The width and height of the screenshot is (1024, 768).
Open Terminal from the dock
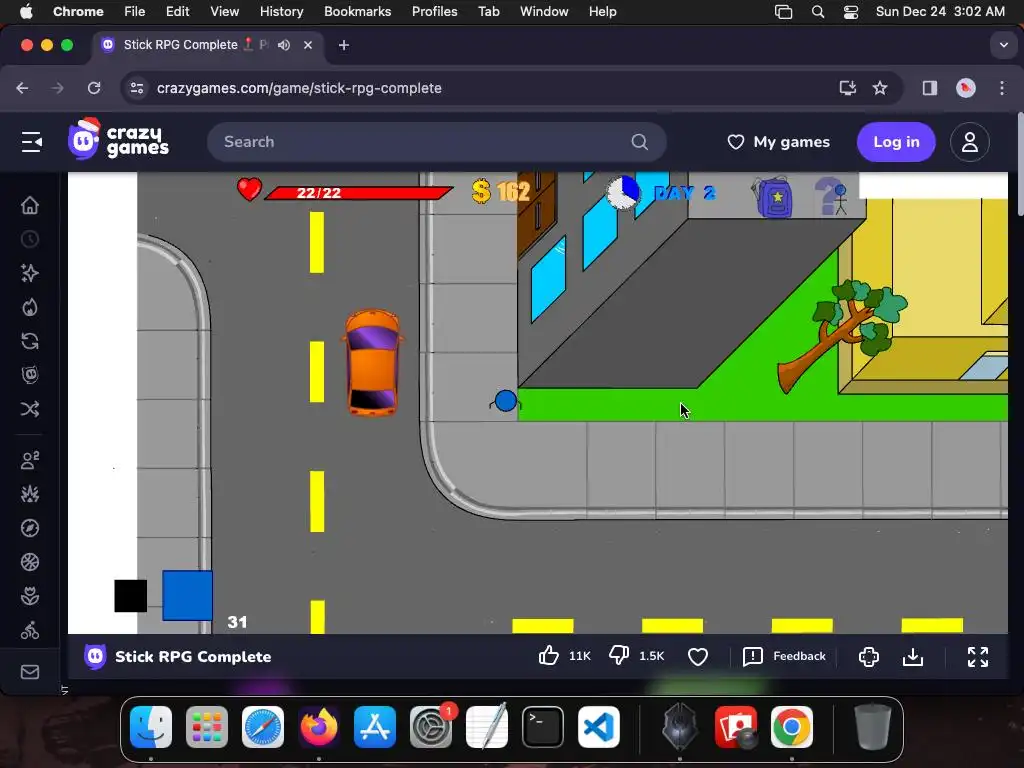(543, 727)
